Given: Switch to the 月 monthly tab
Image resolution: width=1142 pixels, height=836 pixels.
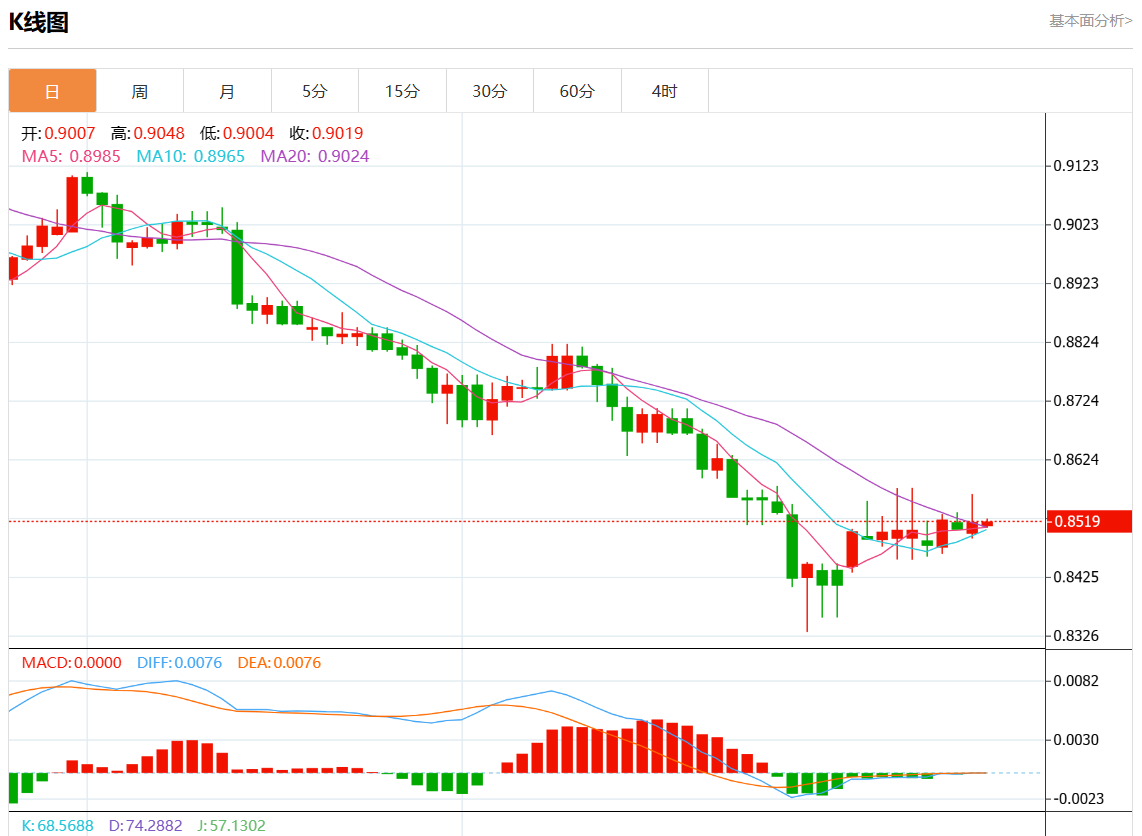Looking at the screenshot, I should click(227, 91).
